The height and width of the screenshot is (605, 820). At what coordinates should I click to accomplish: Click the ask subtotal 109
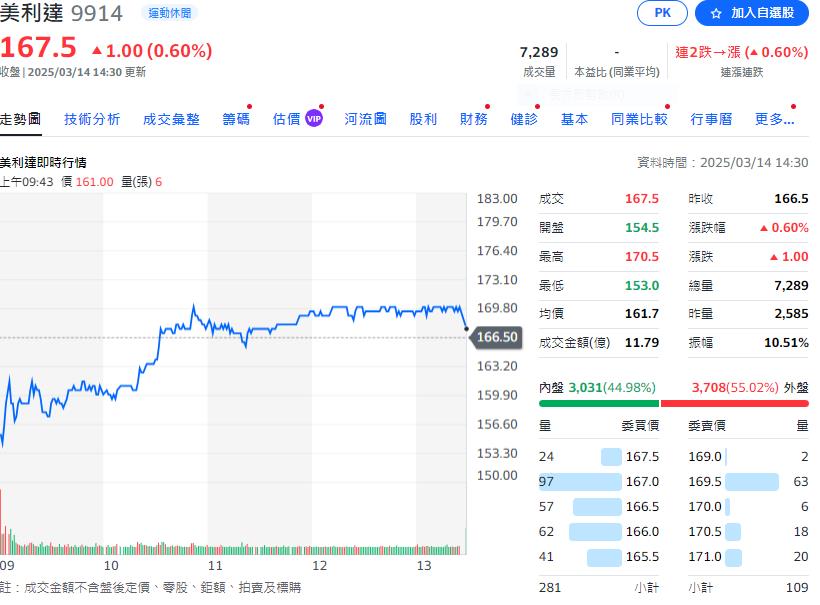pos(797,588)
